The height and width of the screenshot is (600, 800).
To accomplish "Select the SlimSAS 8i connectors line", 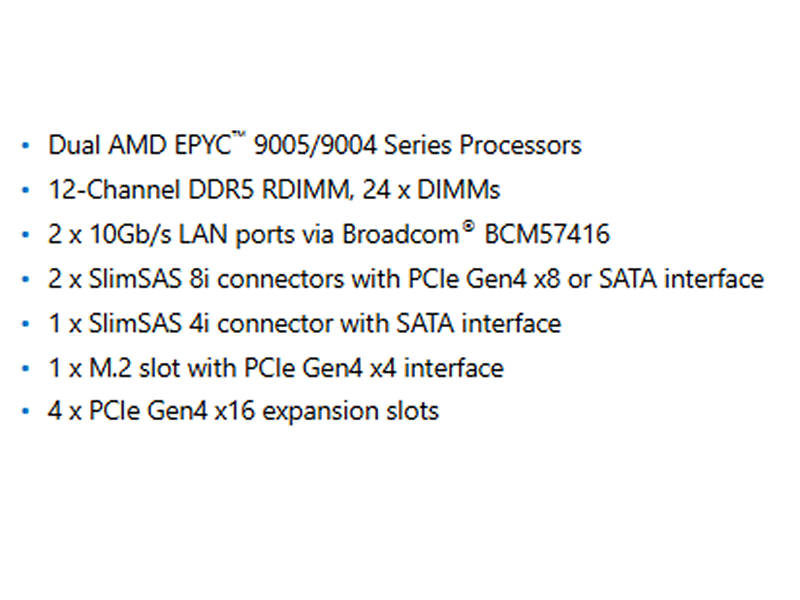I will pyautogui.click(x=406, y=279).
